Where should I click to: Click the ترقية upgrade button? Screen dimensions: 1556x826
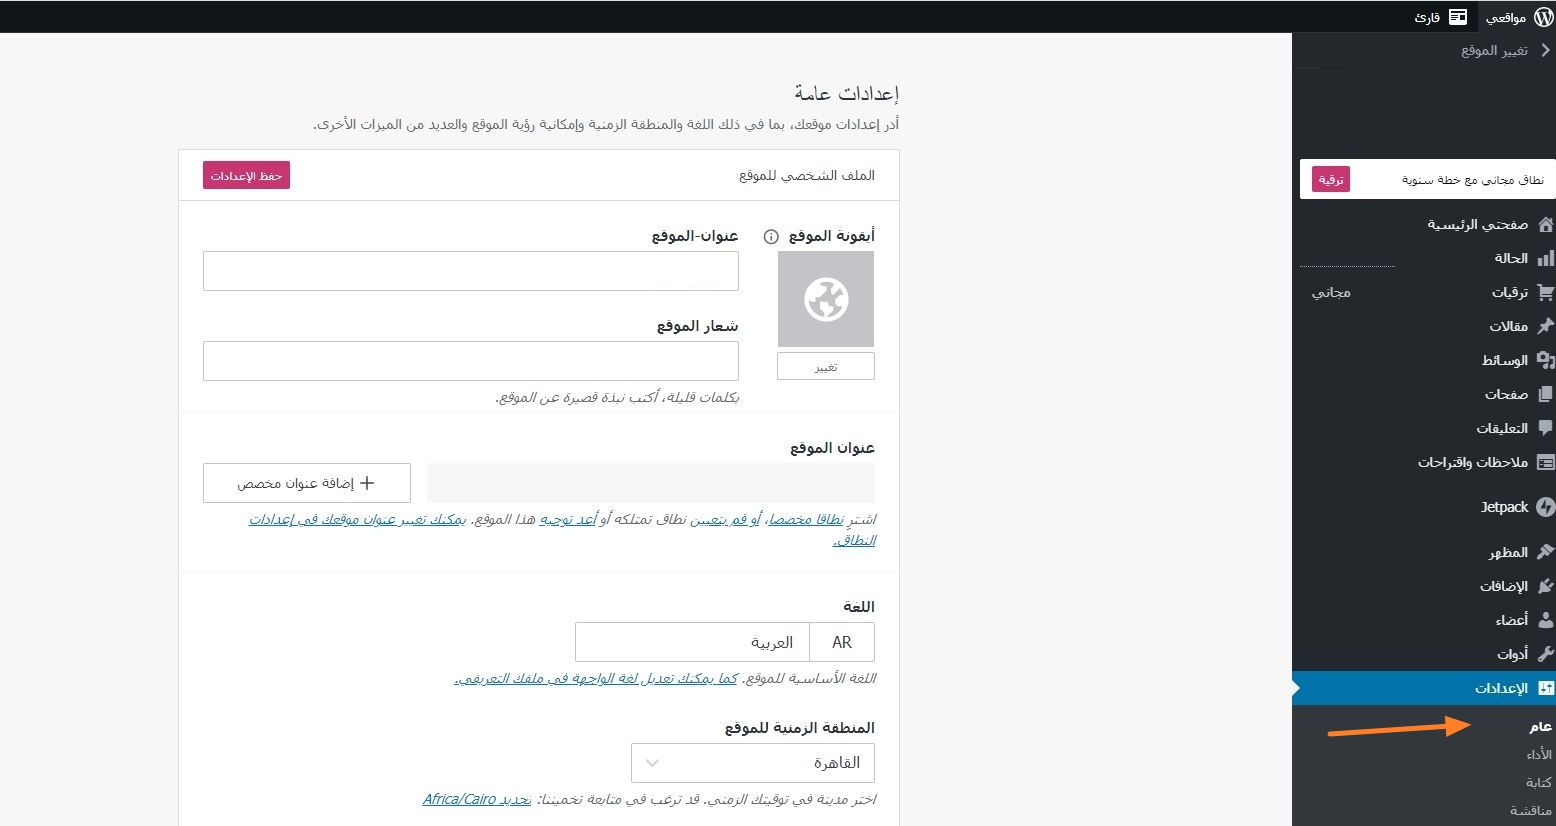1330,180
